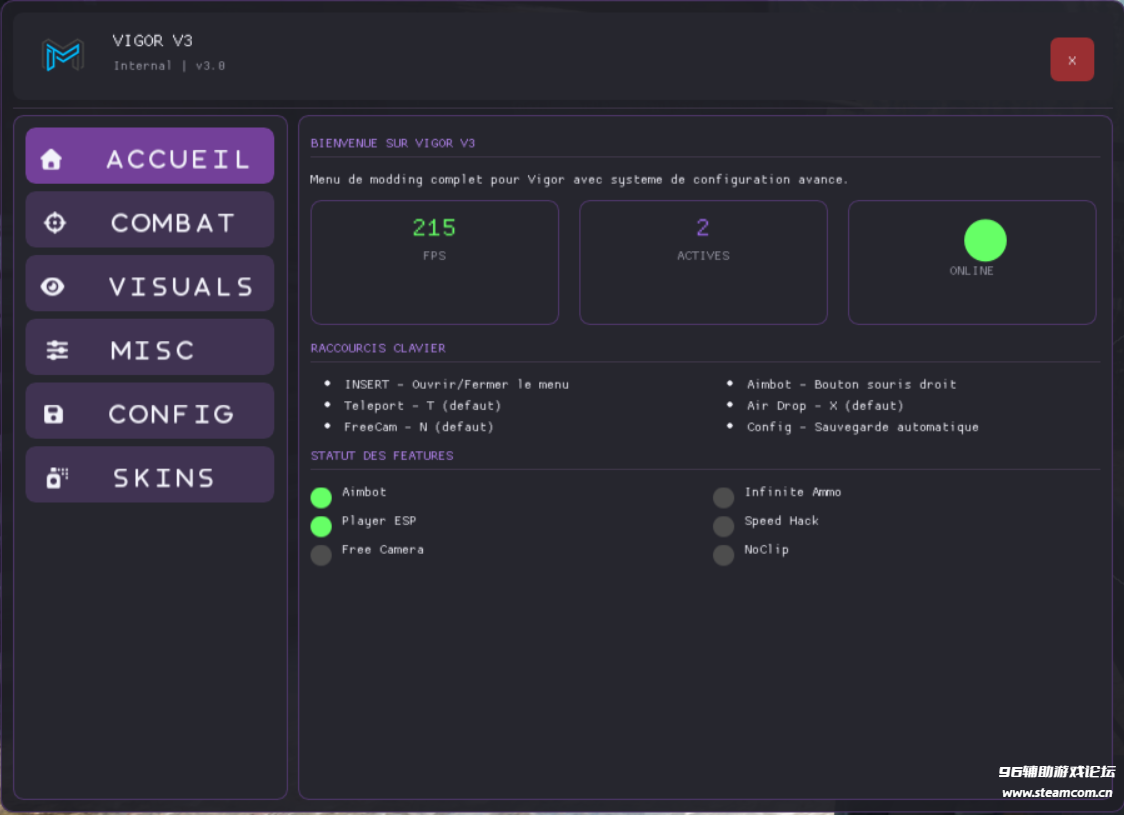The image size is (1124, 815).
Task: Click the spray can SKINS icon
Action: click(57, 478)
